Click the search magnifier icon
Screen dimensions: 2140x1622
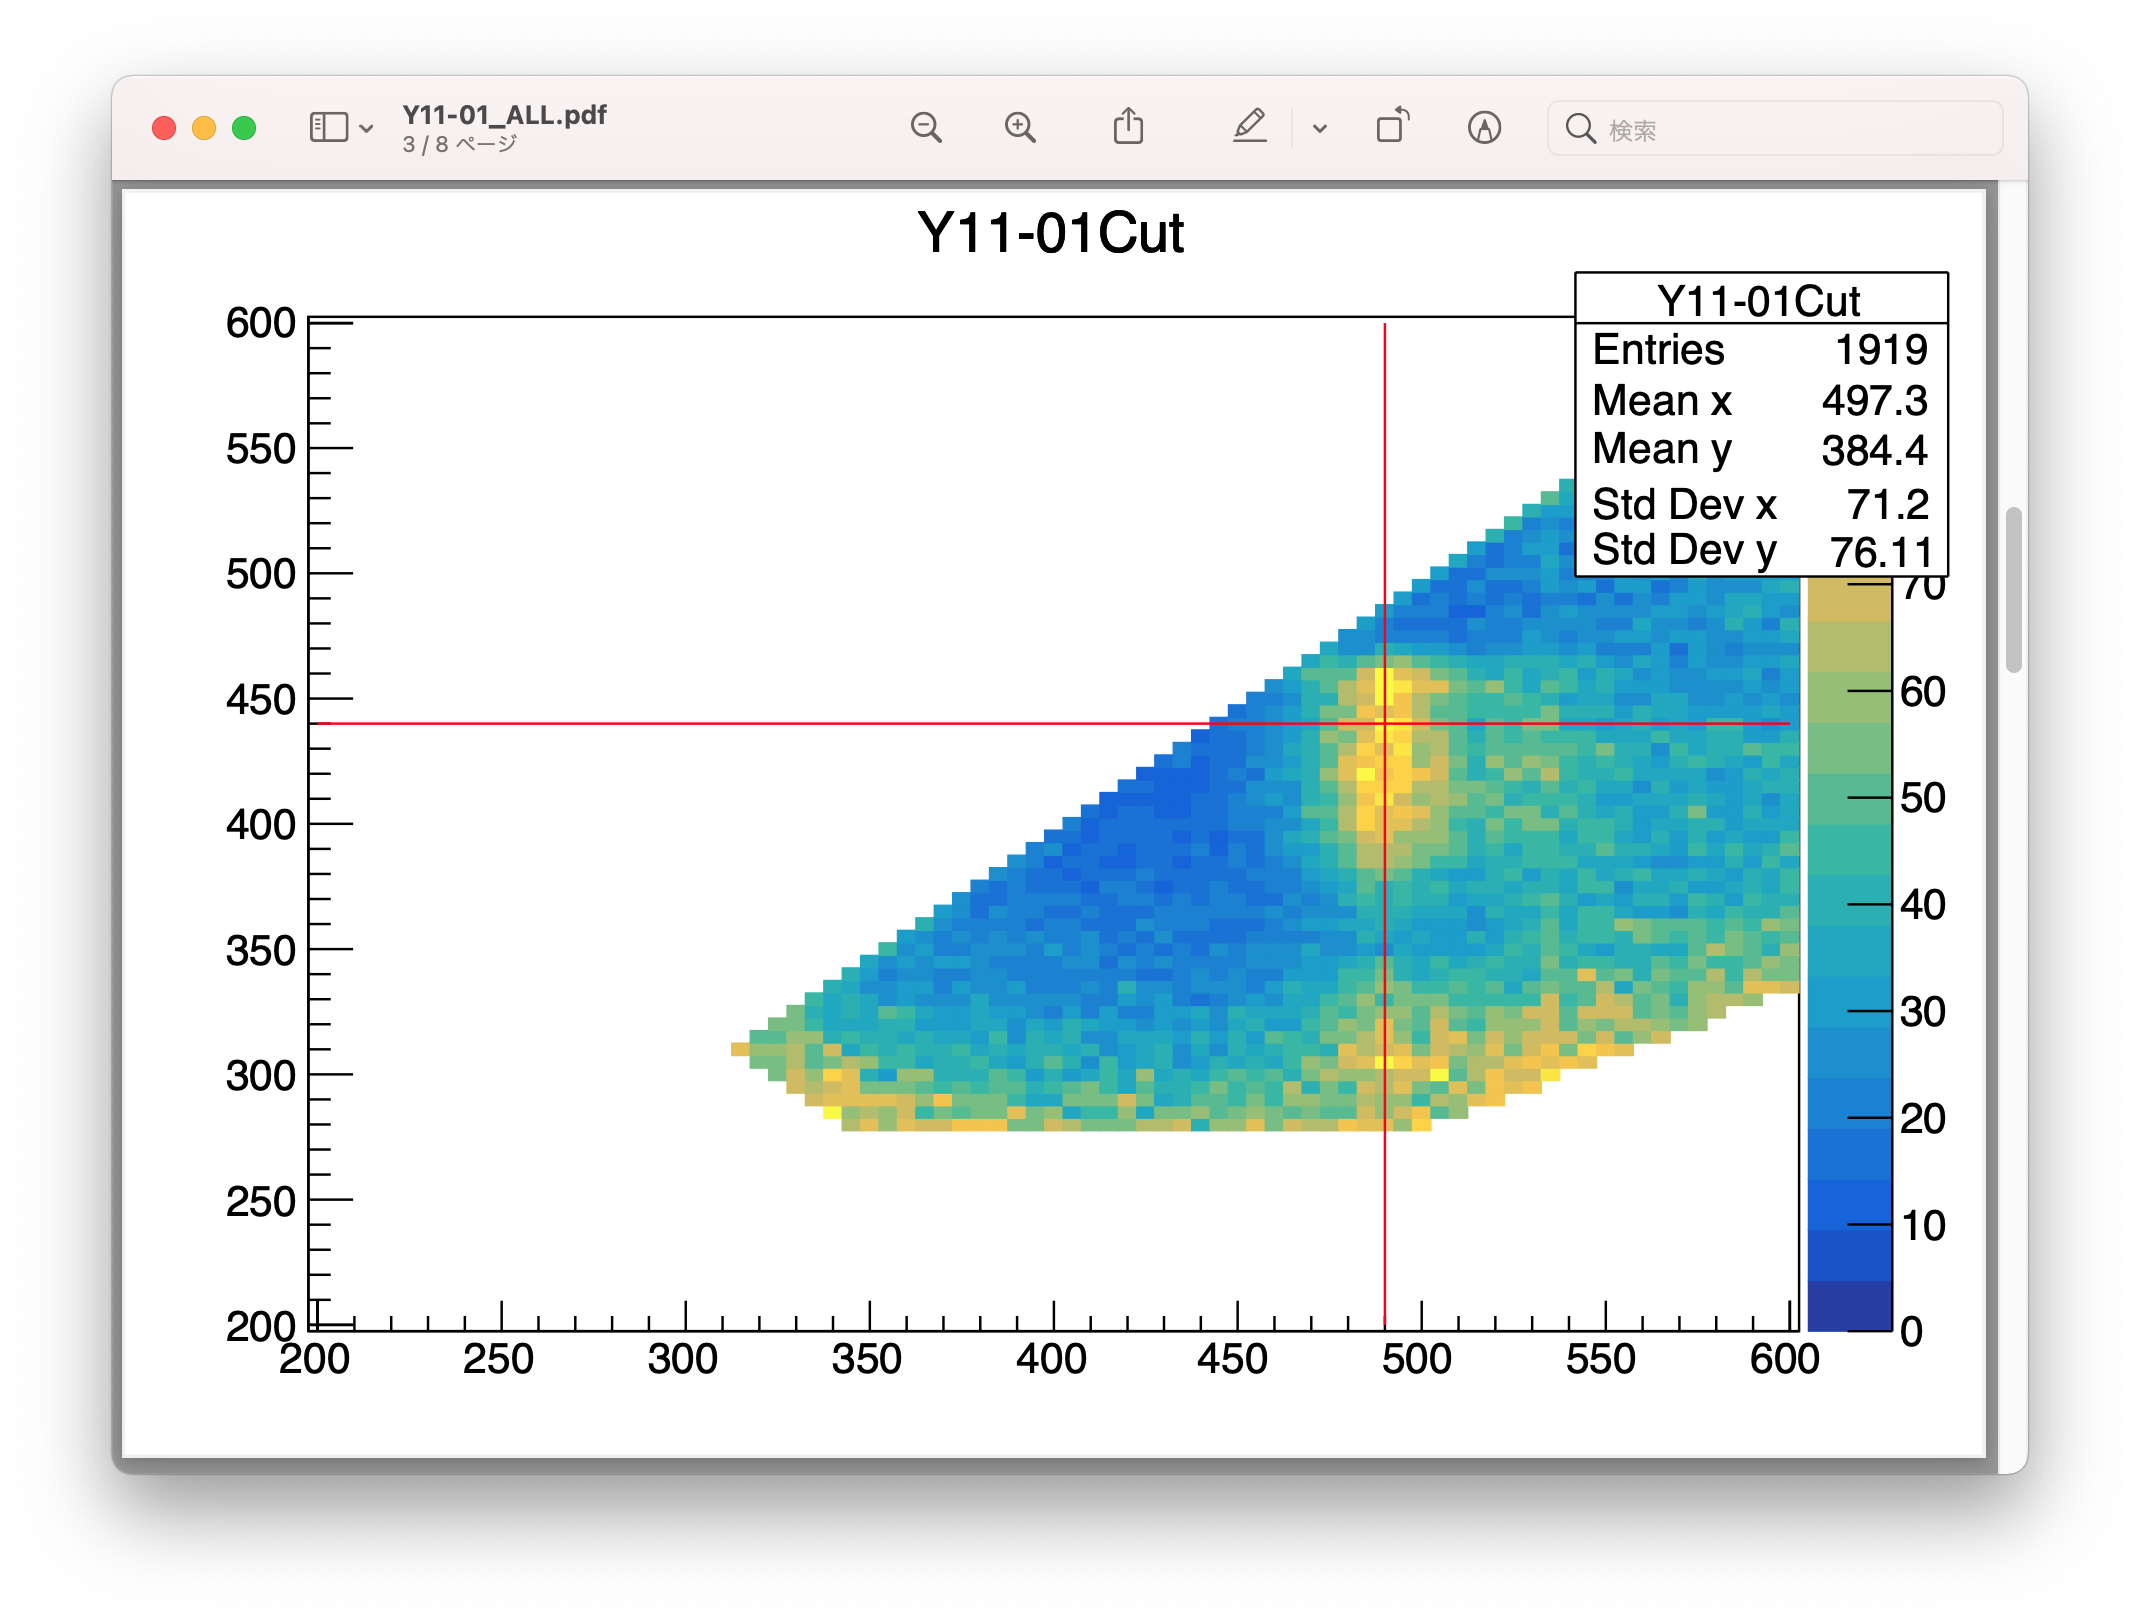click(x=1580, y=128)
